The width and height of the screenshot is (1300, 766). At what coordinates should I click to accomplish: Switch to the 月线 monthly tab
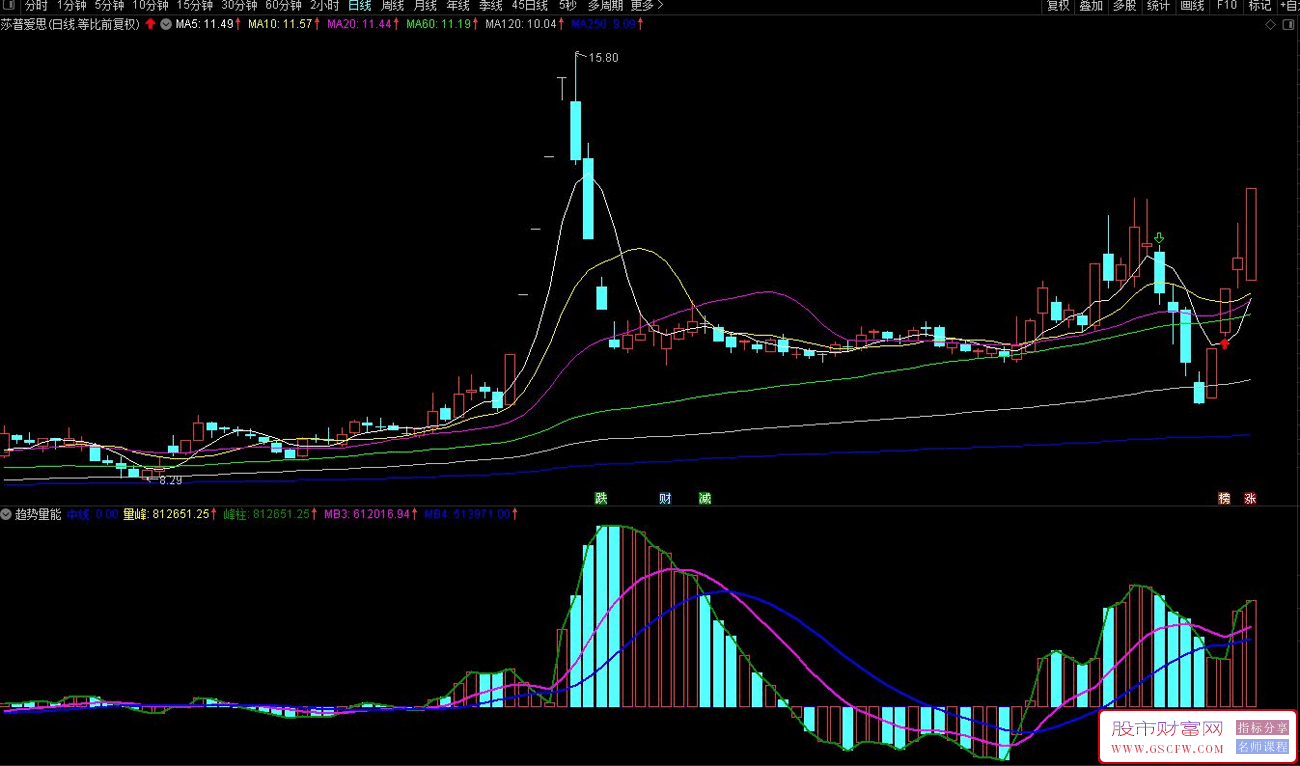pos(425,6)
